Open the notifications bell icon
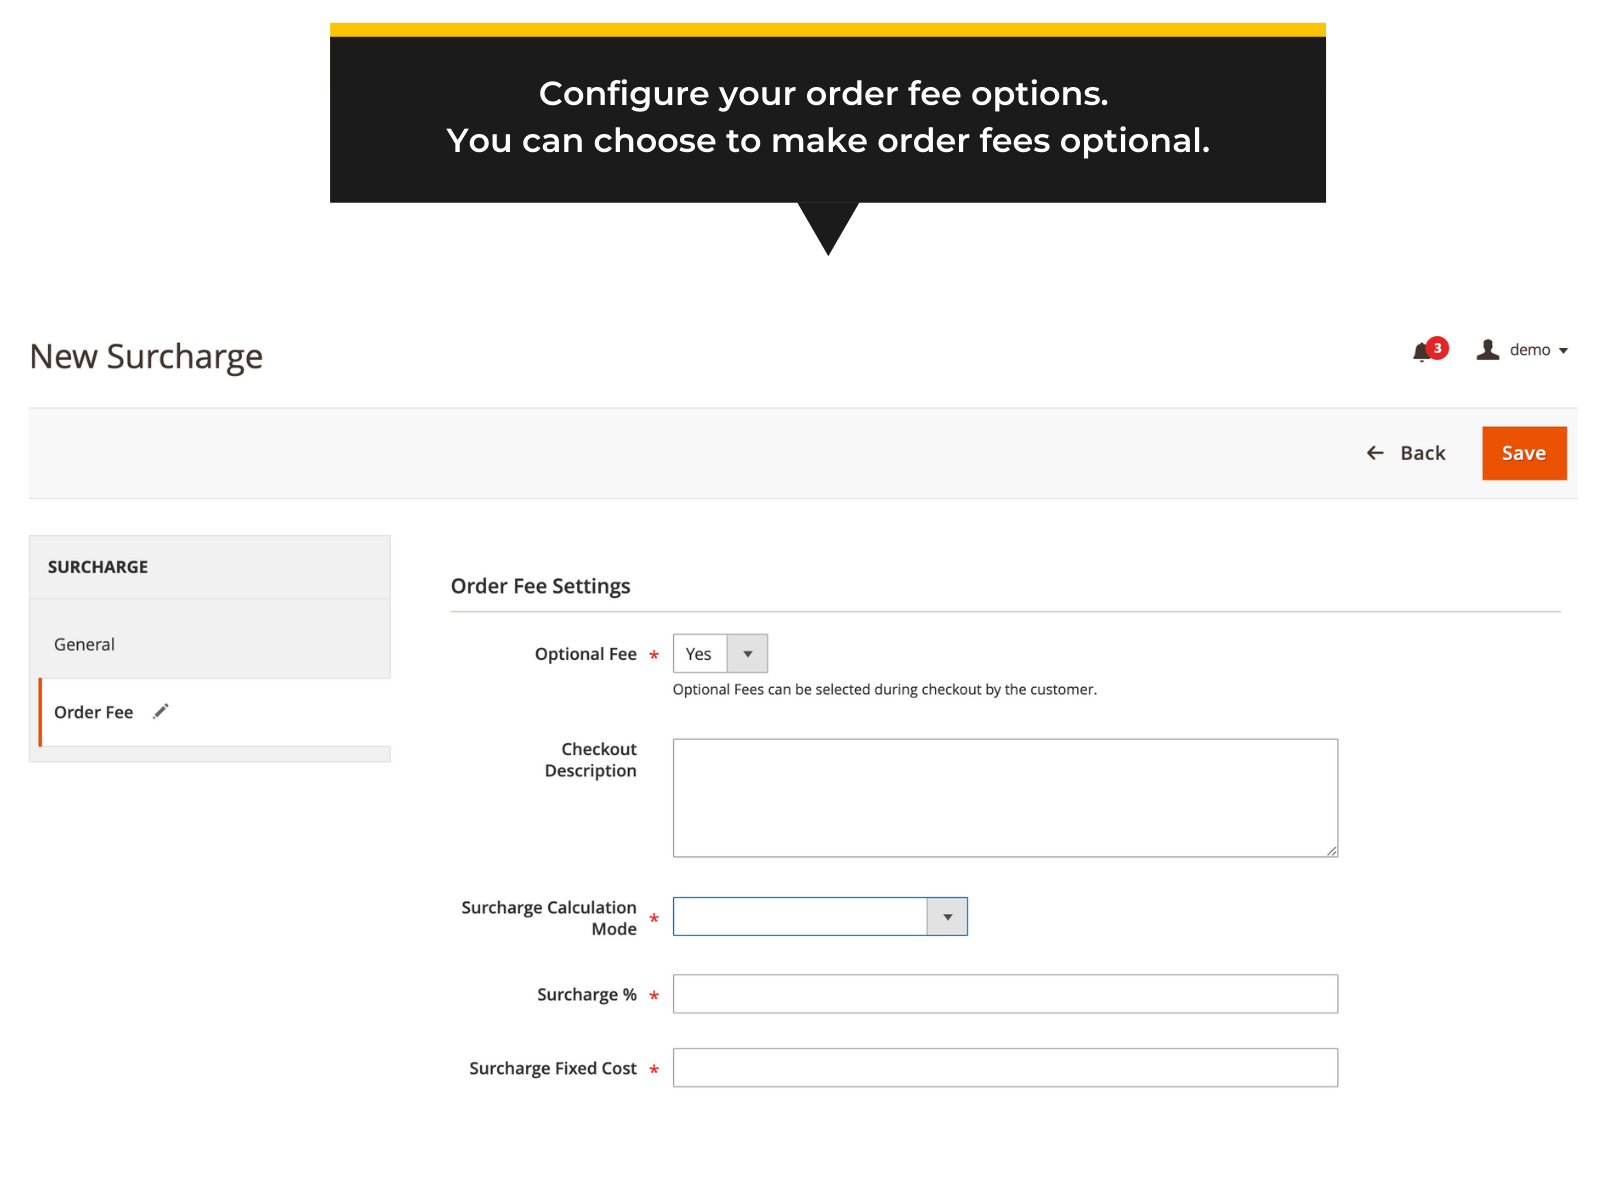The width and height of the screenshot is (1600, 1200). tap(1421, 352)
